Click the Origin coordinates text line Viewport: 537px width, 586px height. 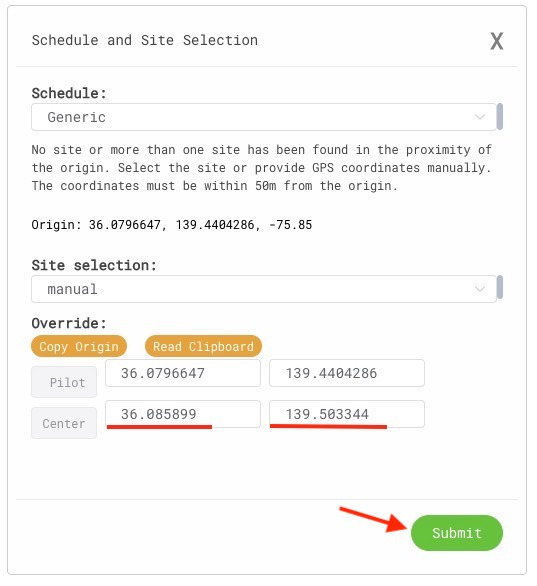172,225
